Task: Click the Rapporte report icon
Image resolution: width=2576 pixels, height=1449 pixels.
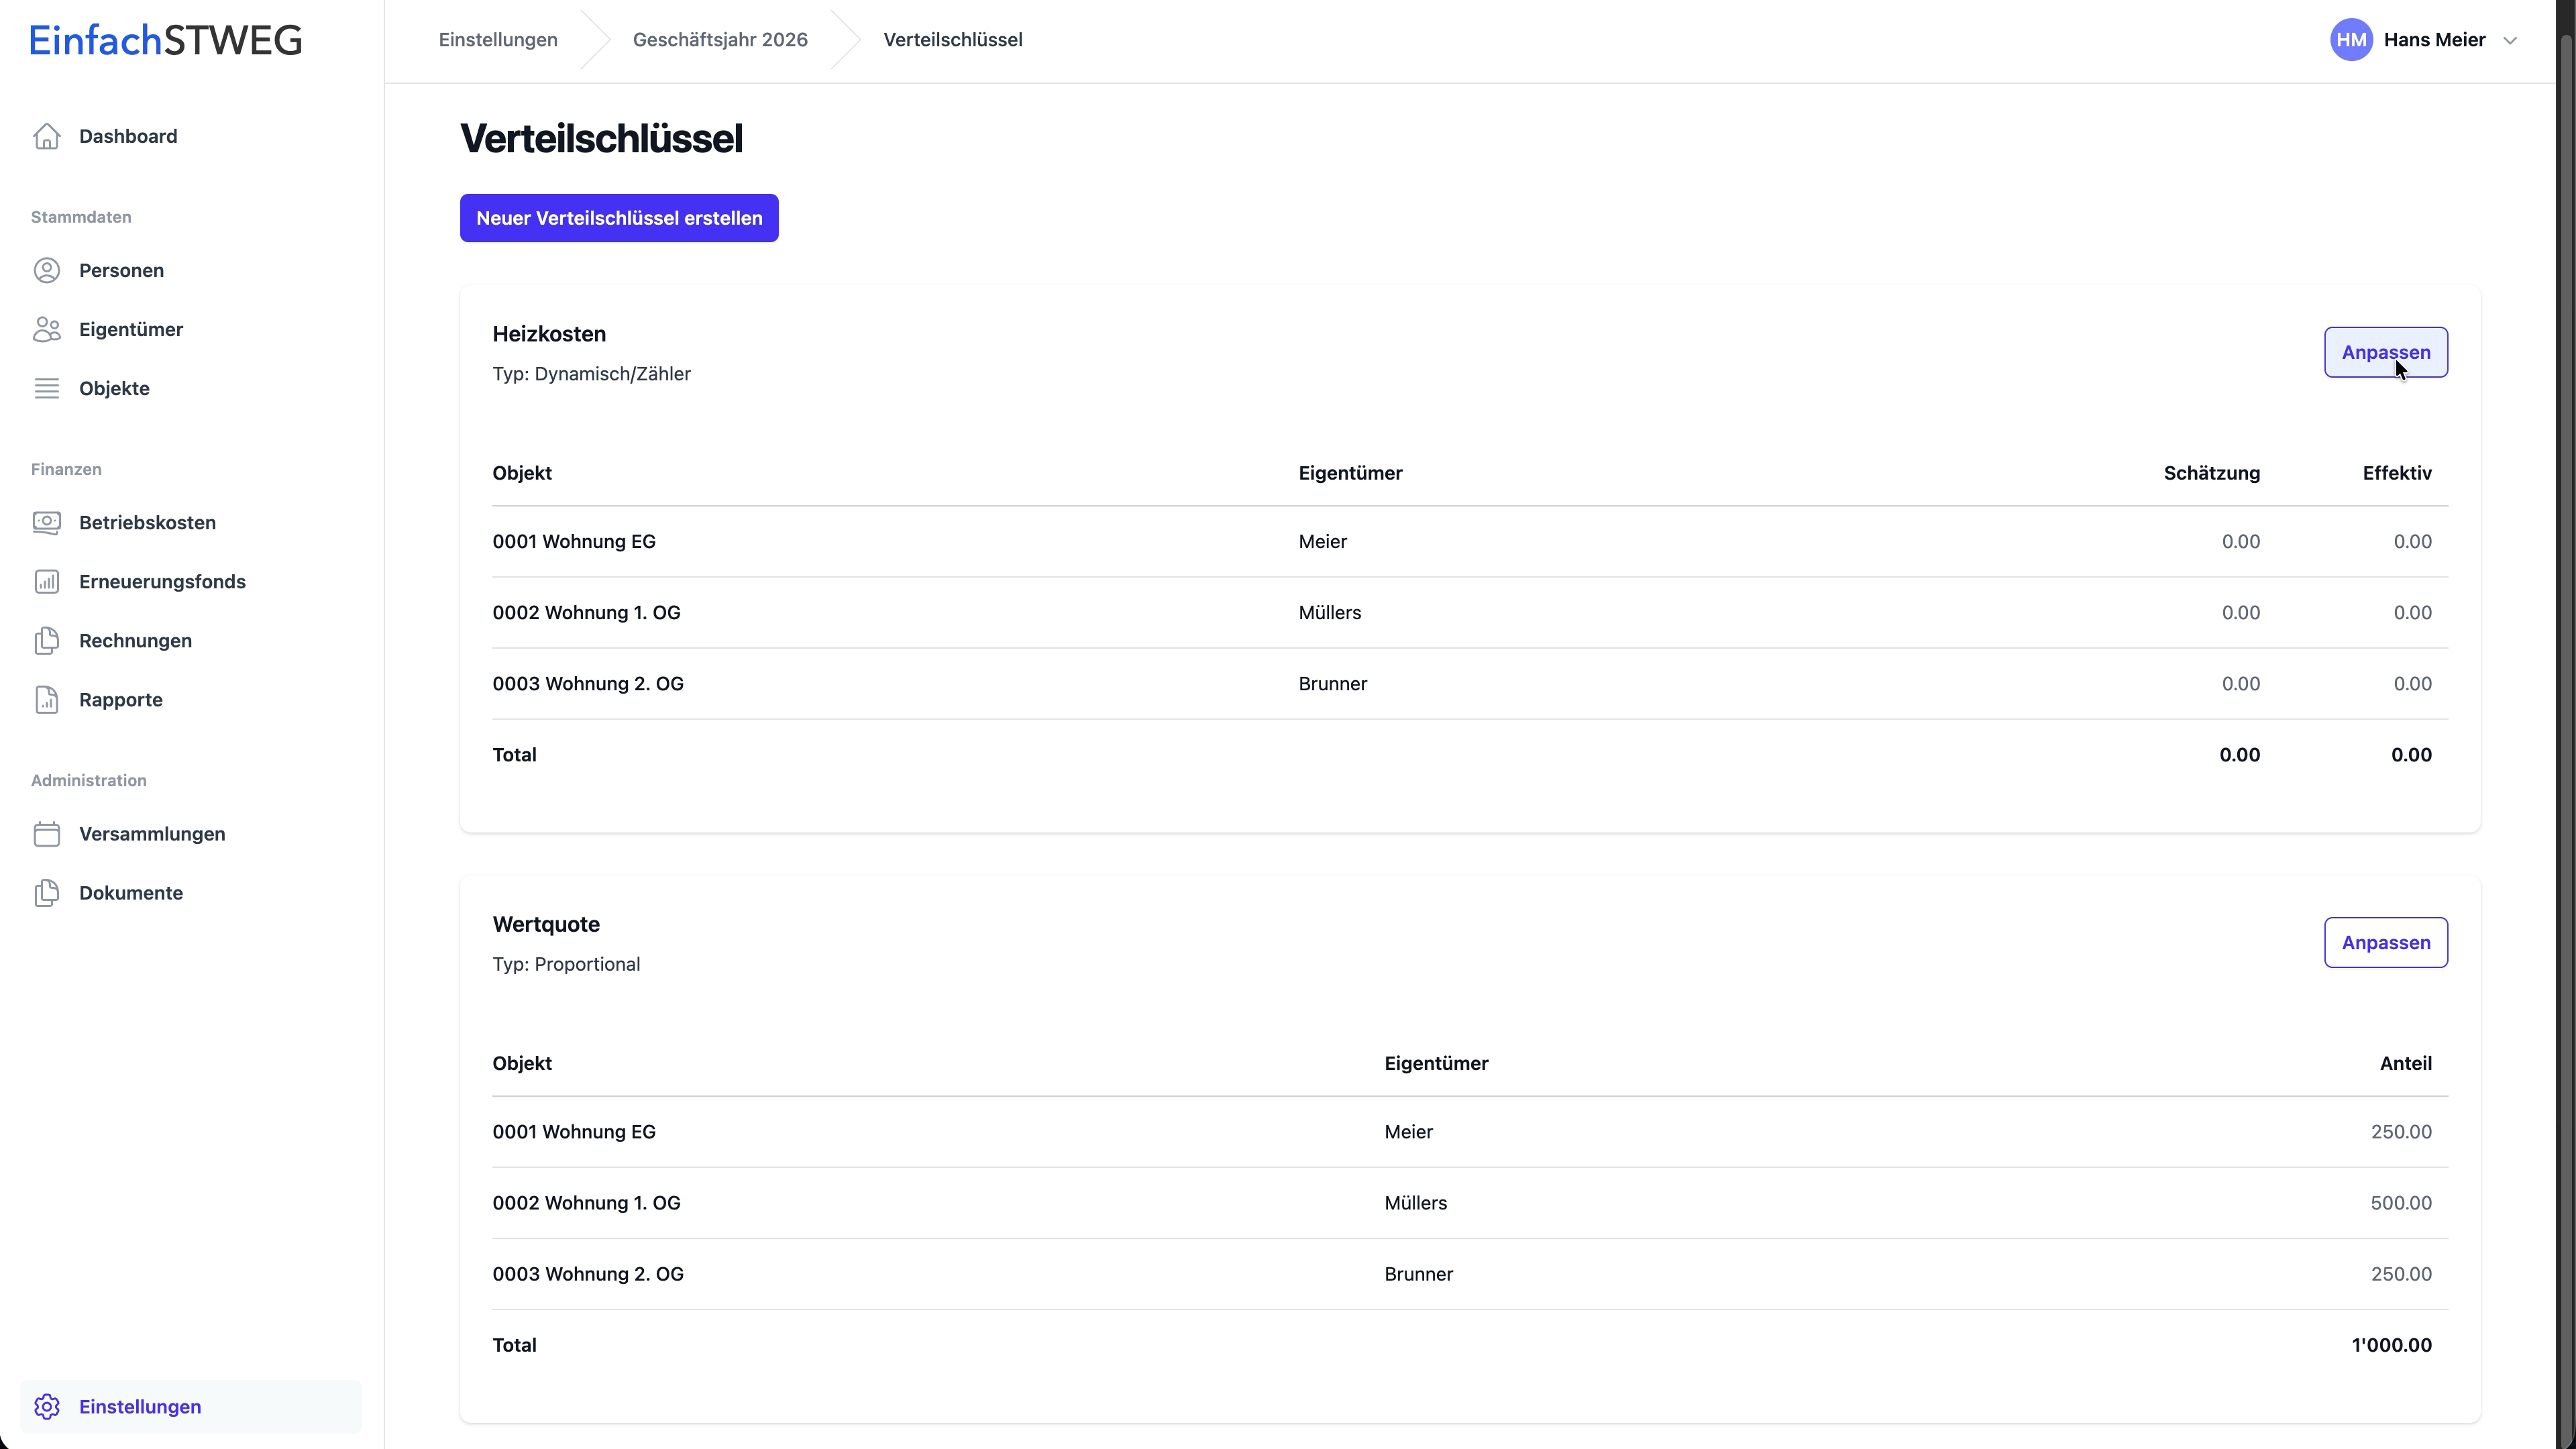Action: tap(47, 699)
